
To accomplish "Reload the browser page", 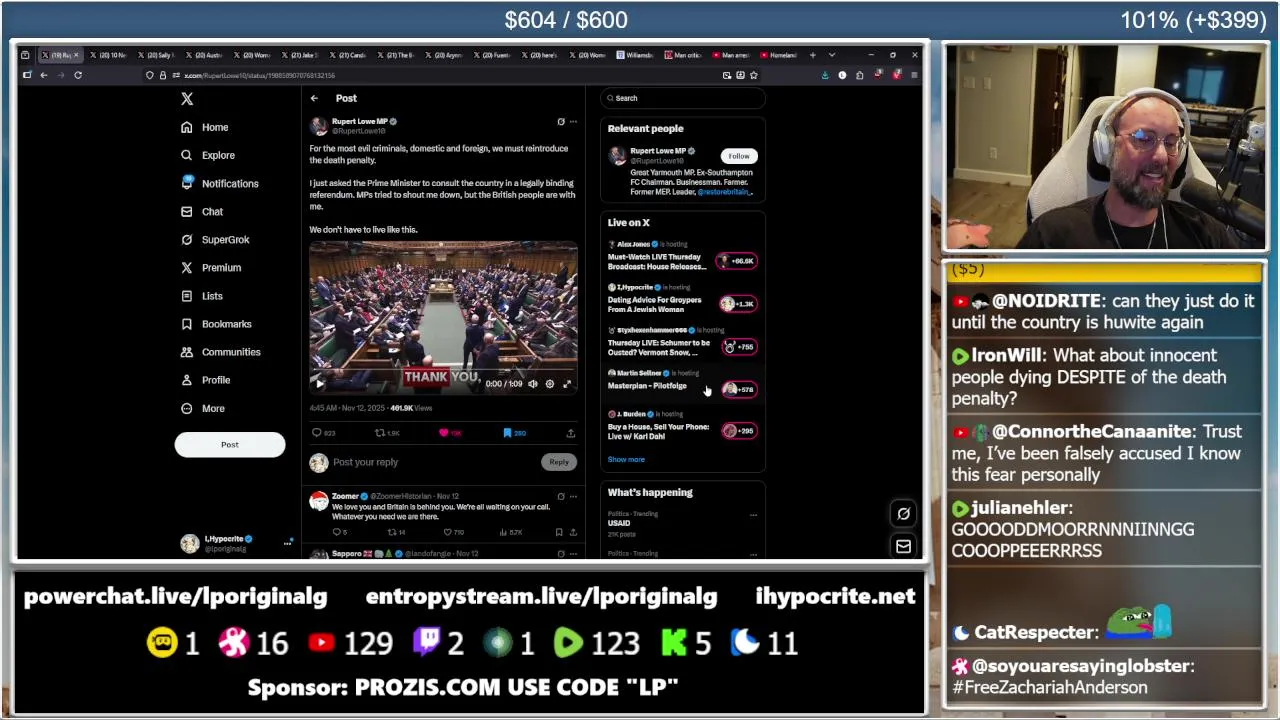I will 77,75.
